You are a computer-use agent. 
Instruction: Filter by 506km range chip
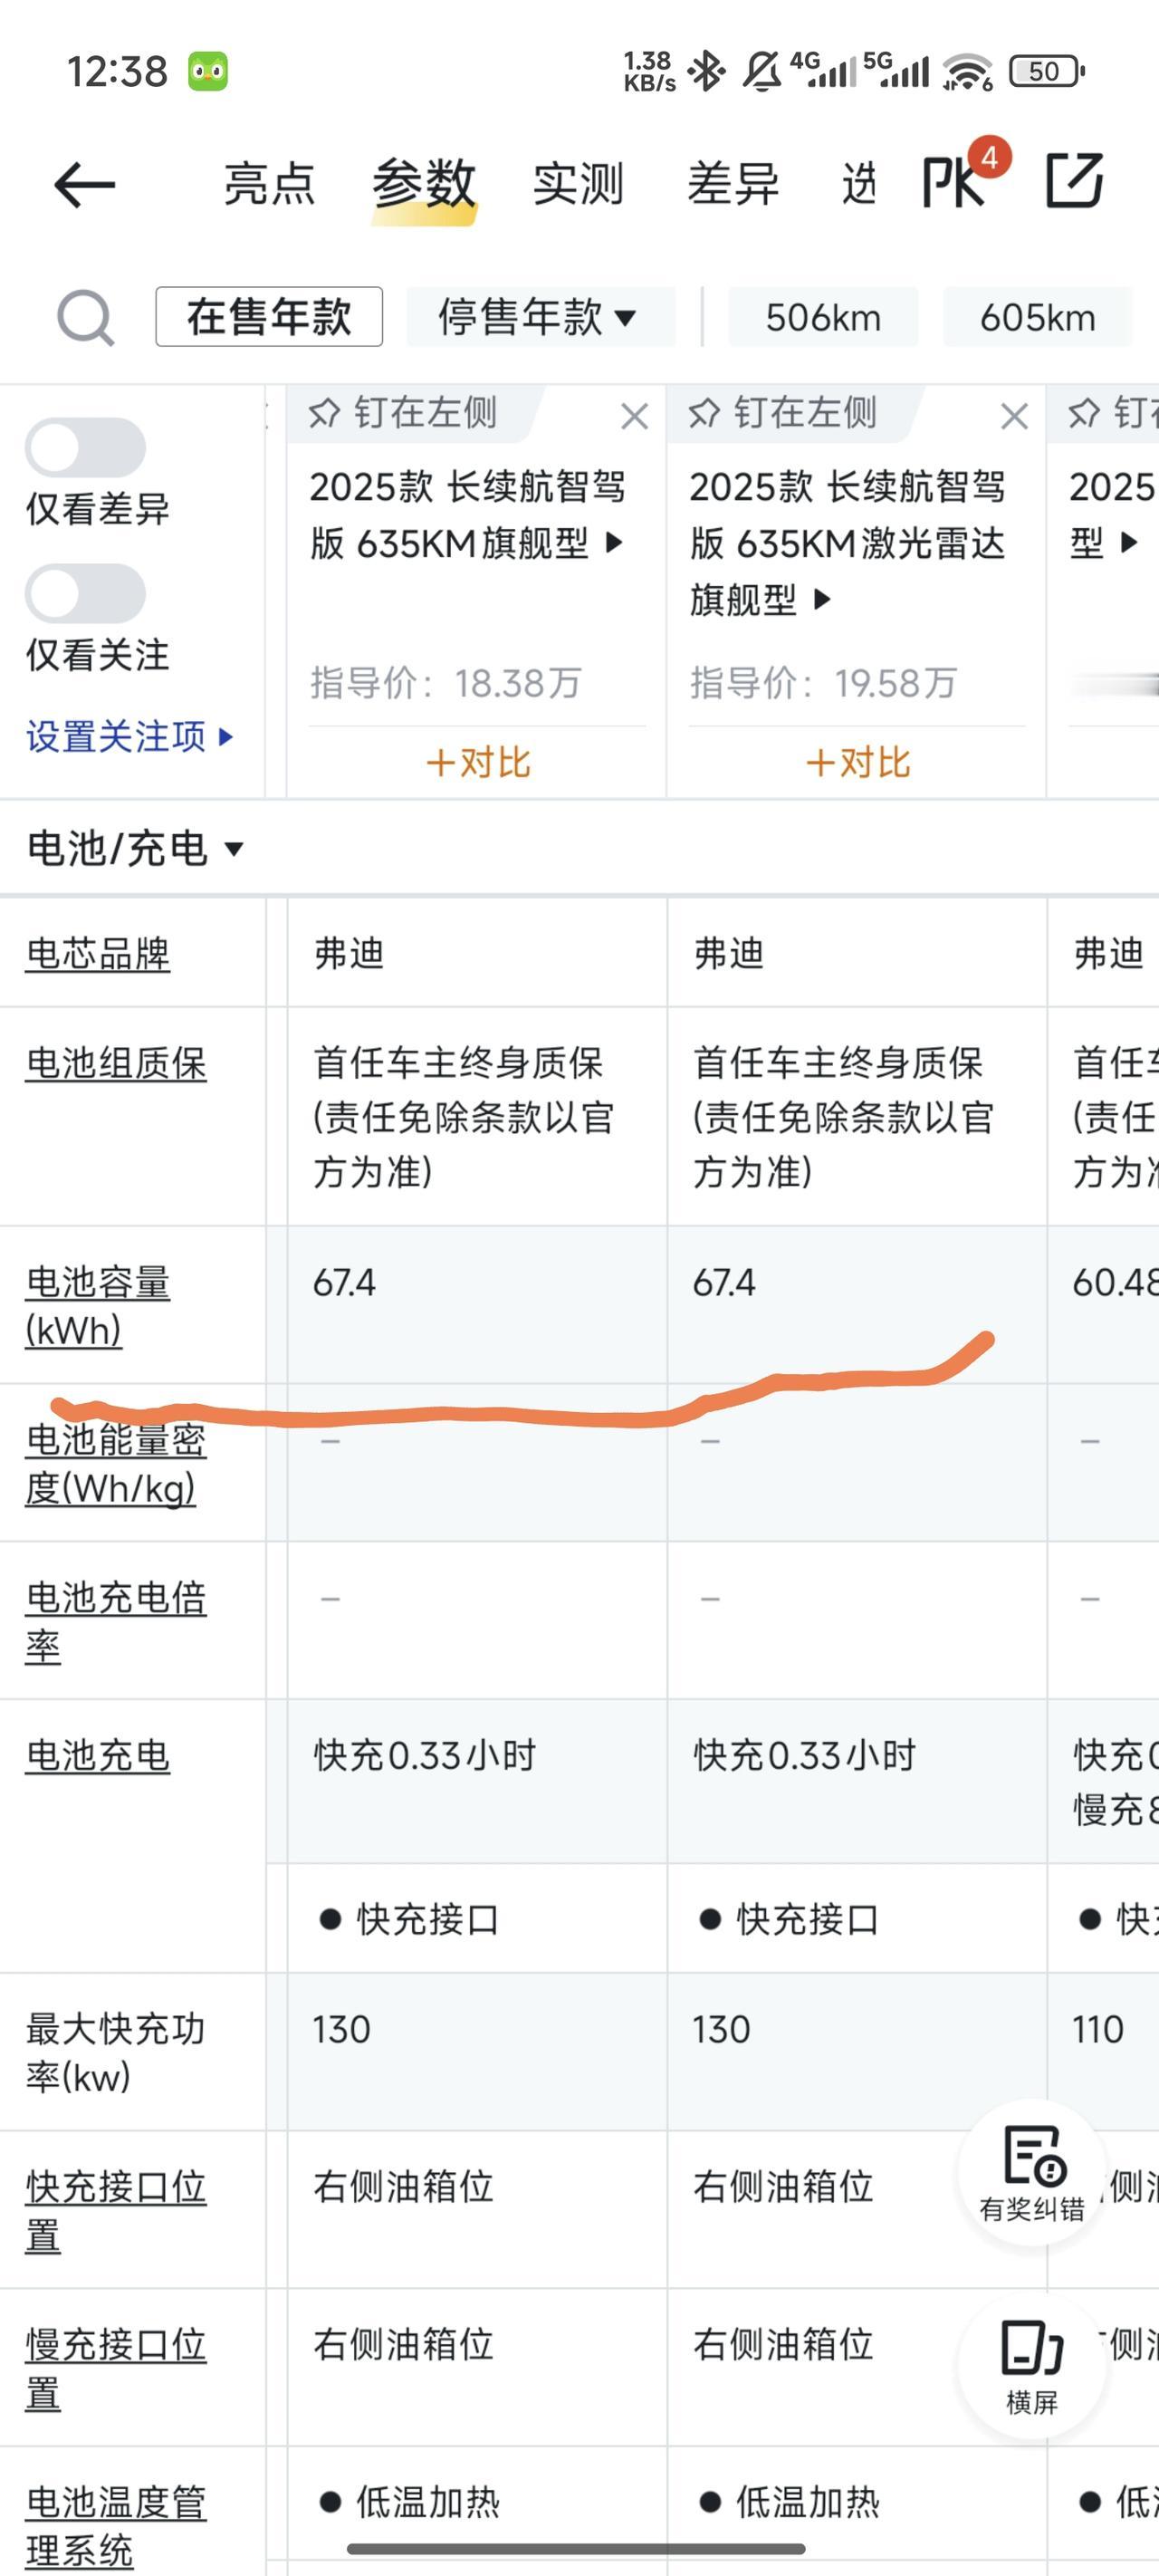click(x=823, y=317)
